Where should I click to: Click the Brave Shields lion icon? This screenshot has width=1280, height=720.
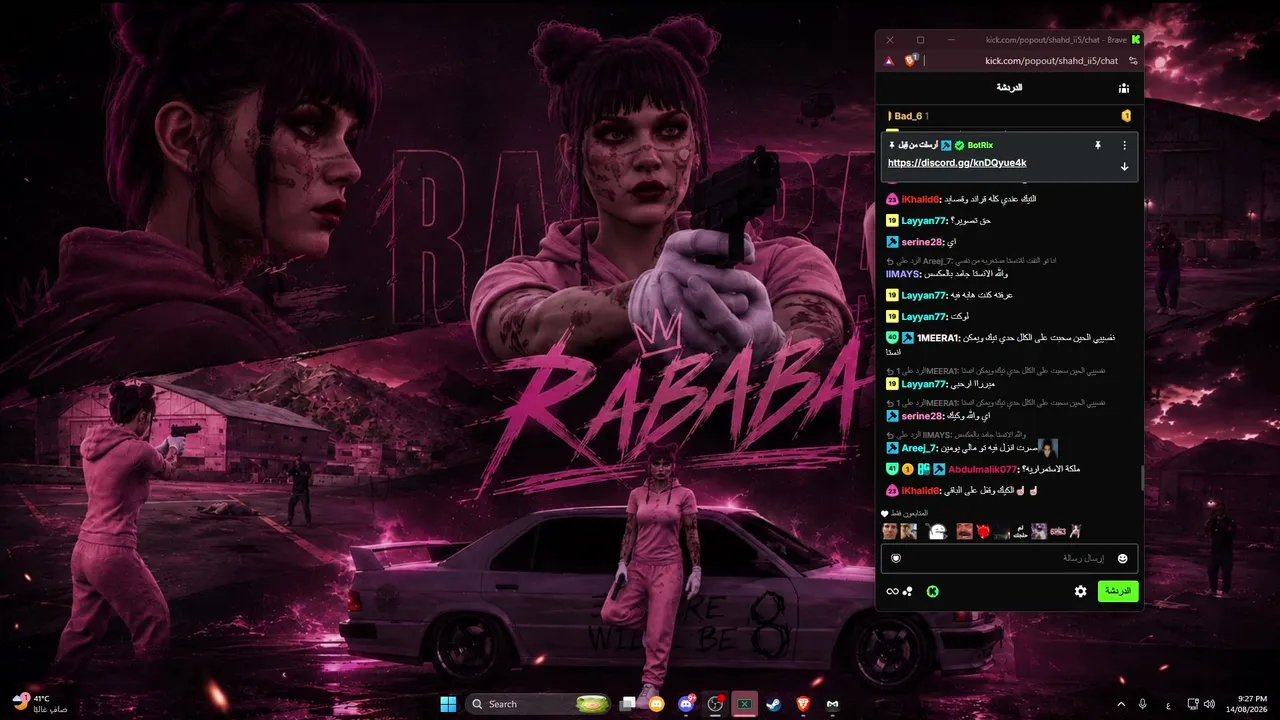tap(911, 60)
